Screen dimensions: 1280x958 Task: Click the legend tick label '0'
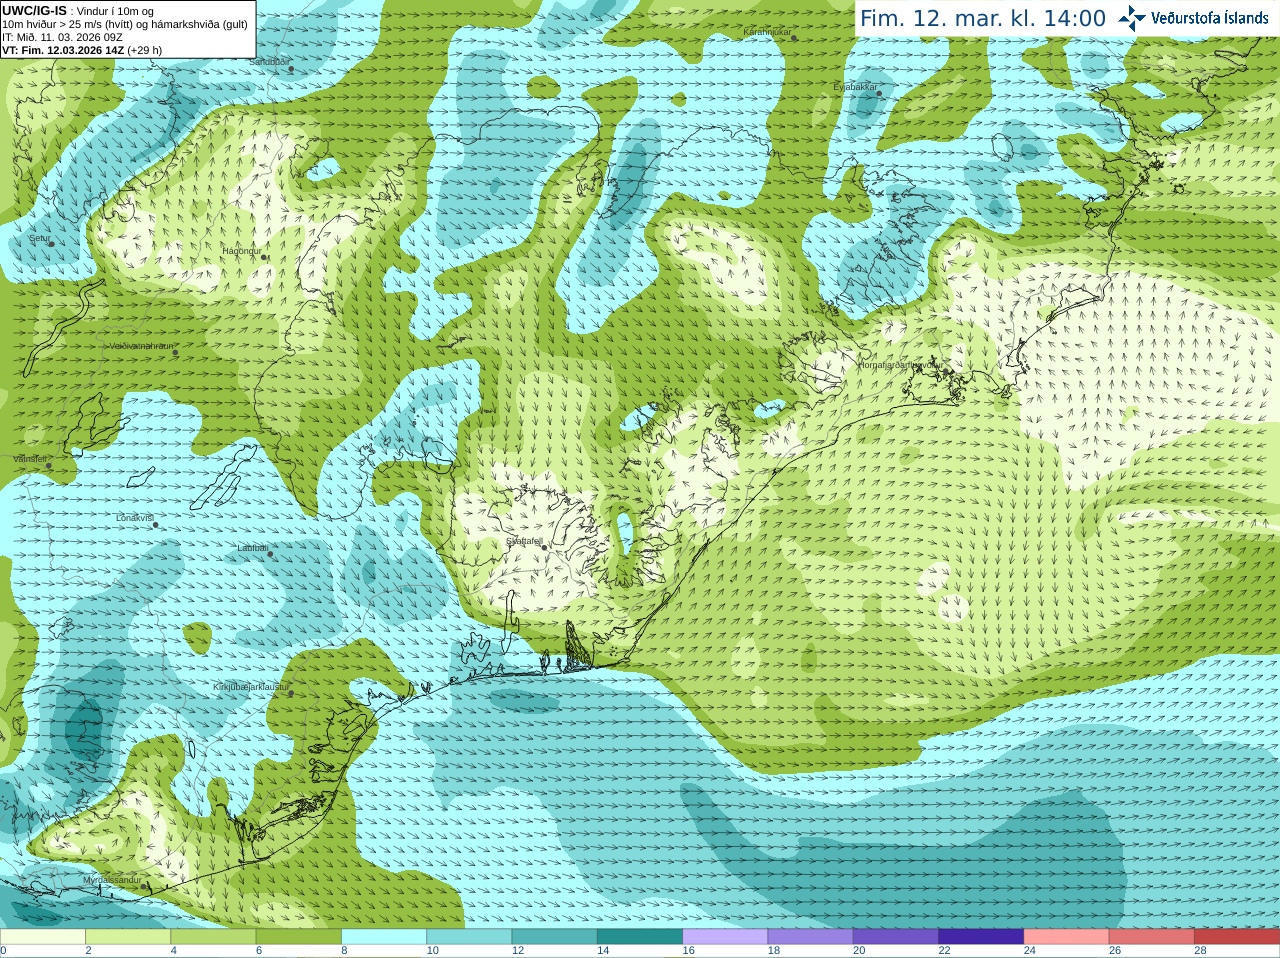[x=3, y=951]
